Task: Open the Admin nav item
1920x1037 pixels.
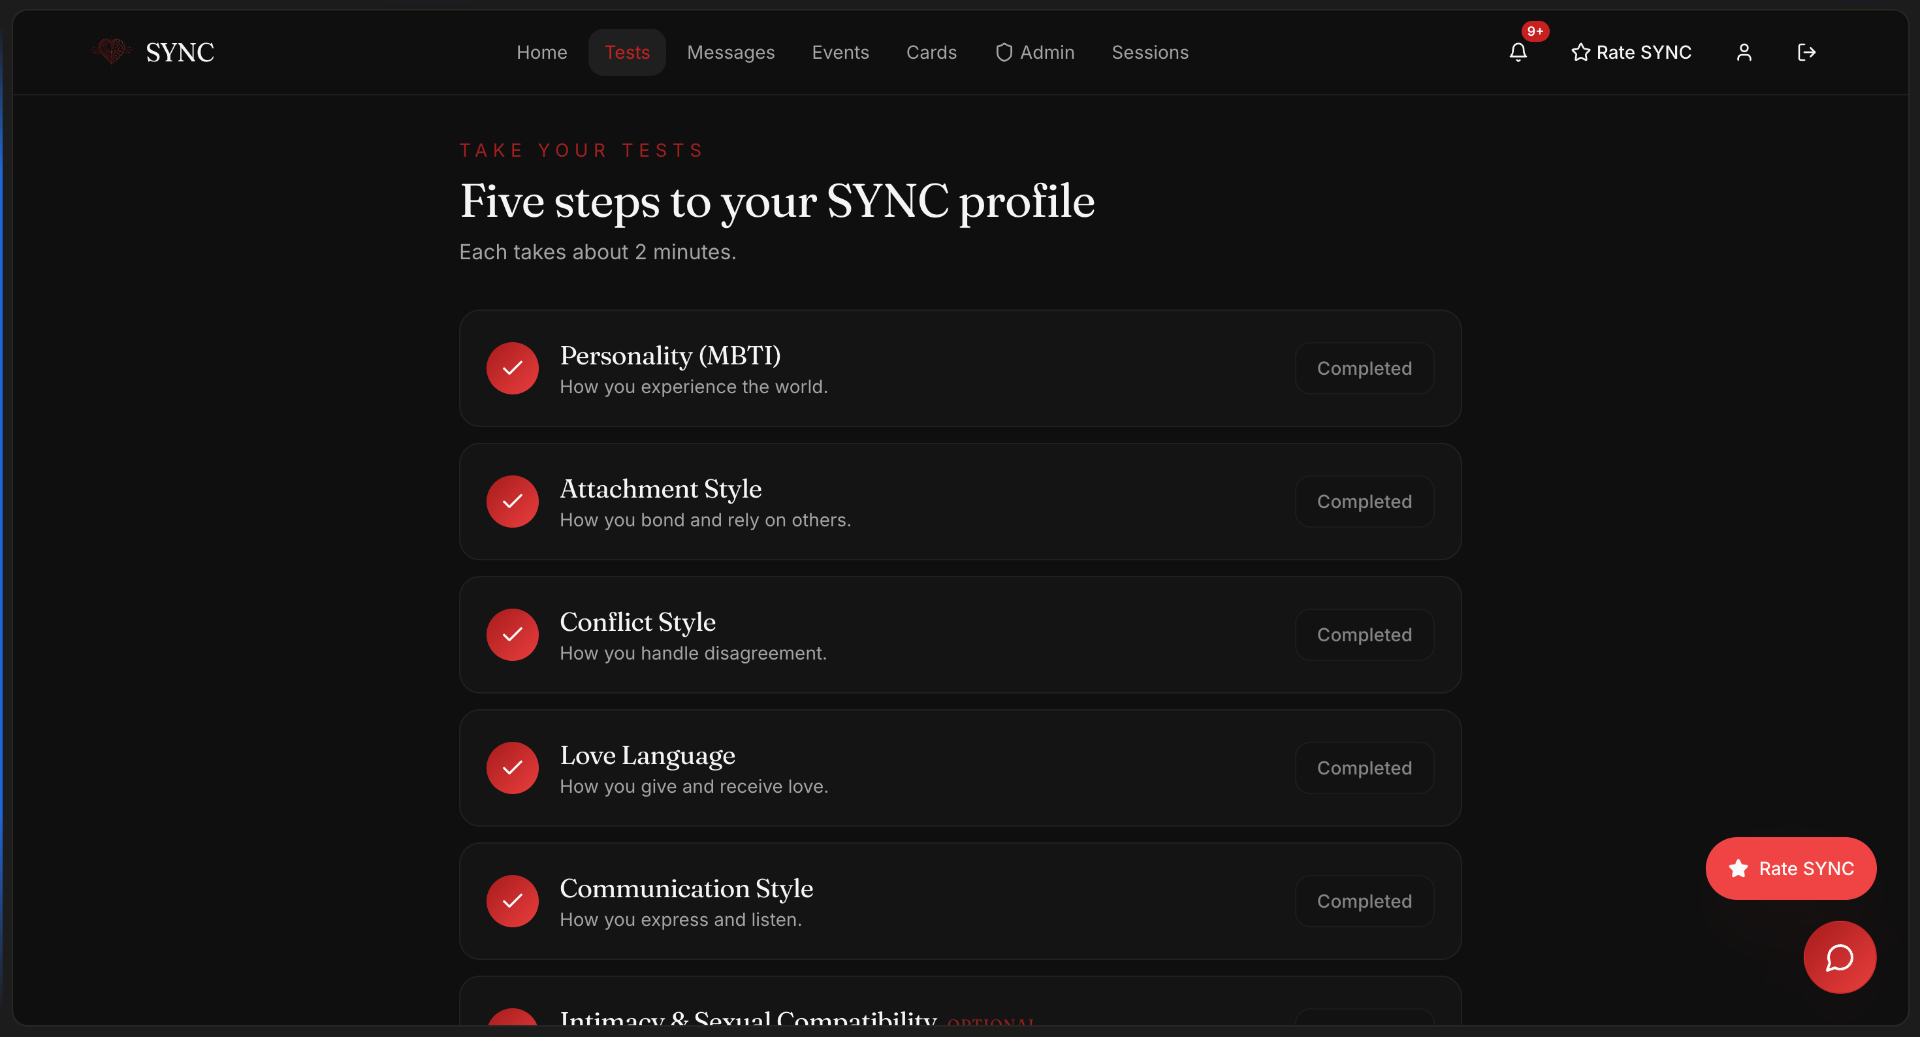Action: coord(1035,52)
